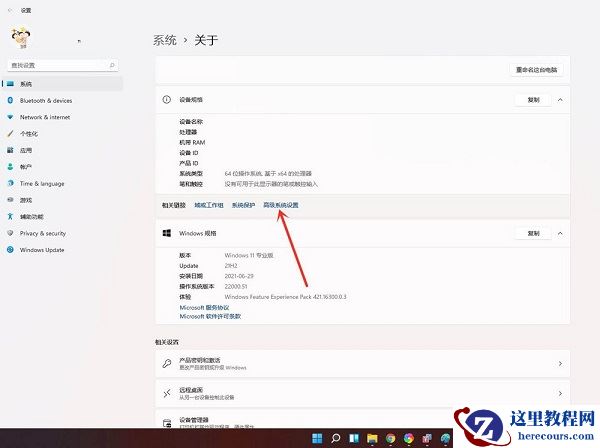Click the Windows 11 专业版 edition value
600x448 pixels.
coord(249,255)
